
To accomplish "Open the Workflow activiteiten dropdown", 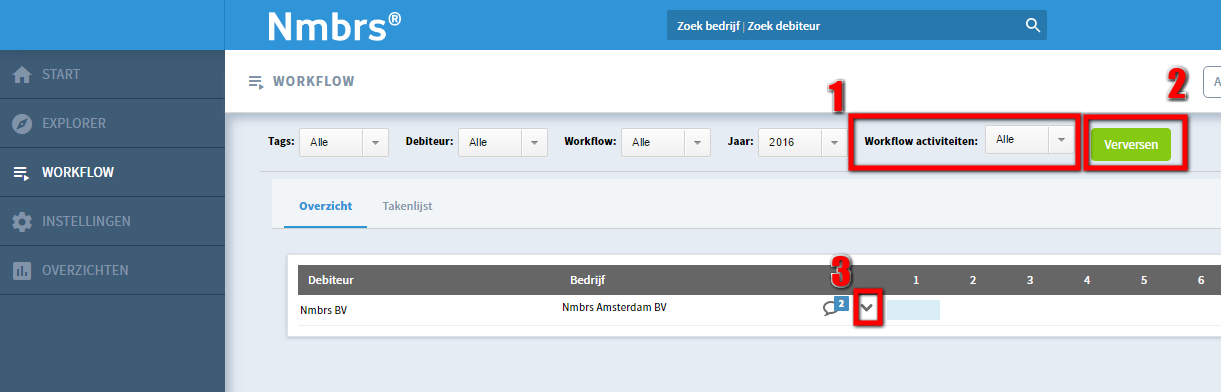I will click(1029, 140).
